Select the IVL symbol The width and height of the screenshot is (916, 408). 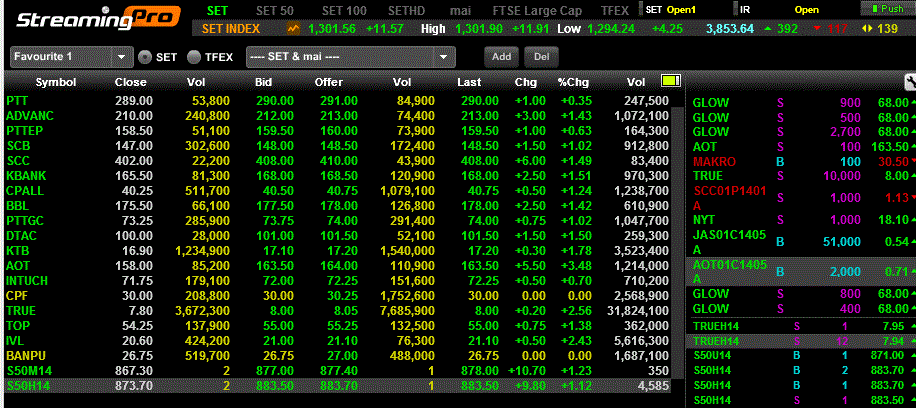[15, 341]
